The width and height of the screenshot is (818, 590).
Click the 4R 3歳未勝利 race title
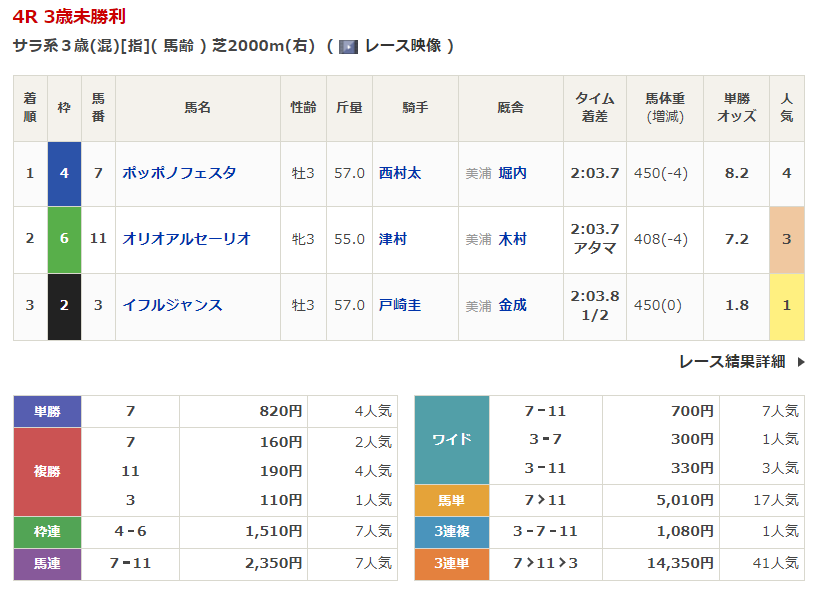pos(69,17)
